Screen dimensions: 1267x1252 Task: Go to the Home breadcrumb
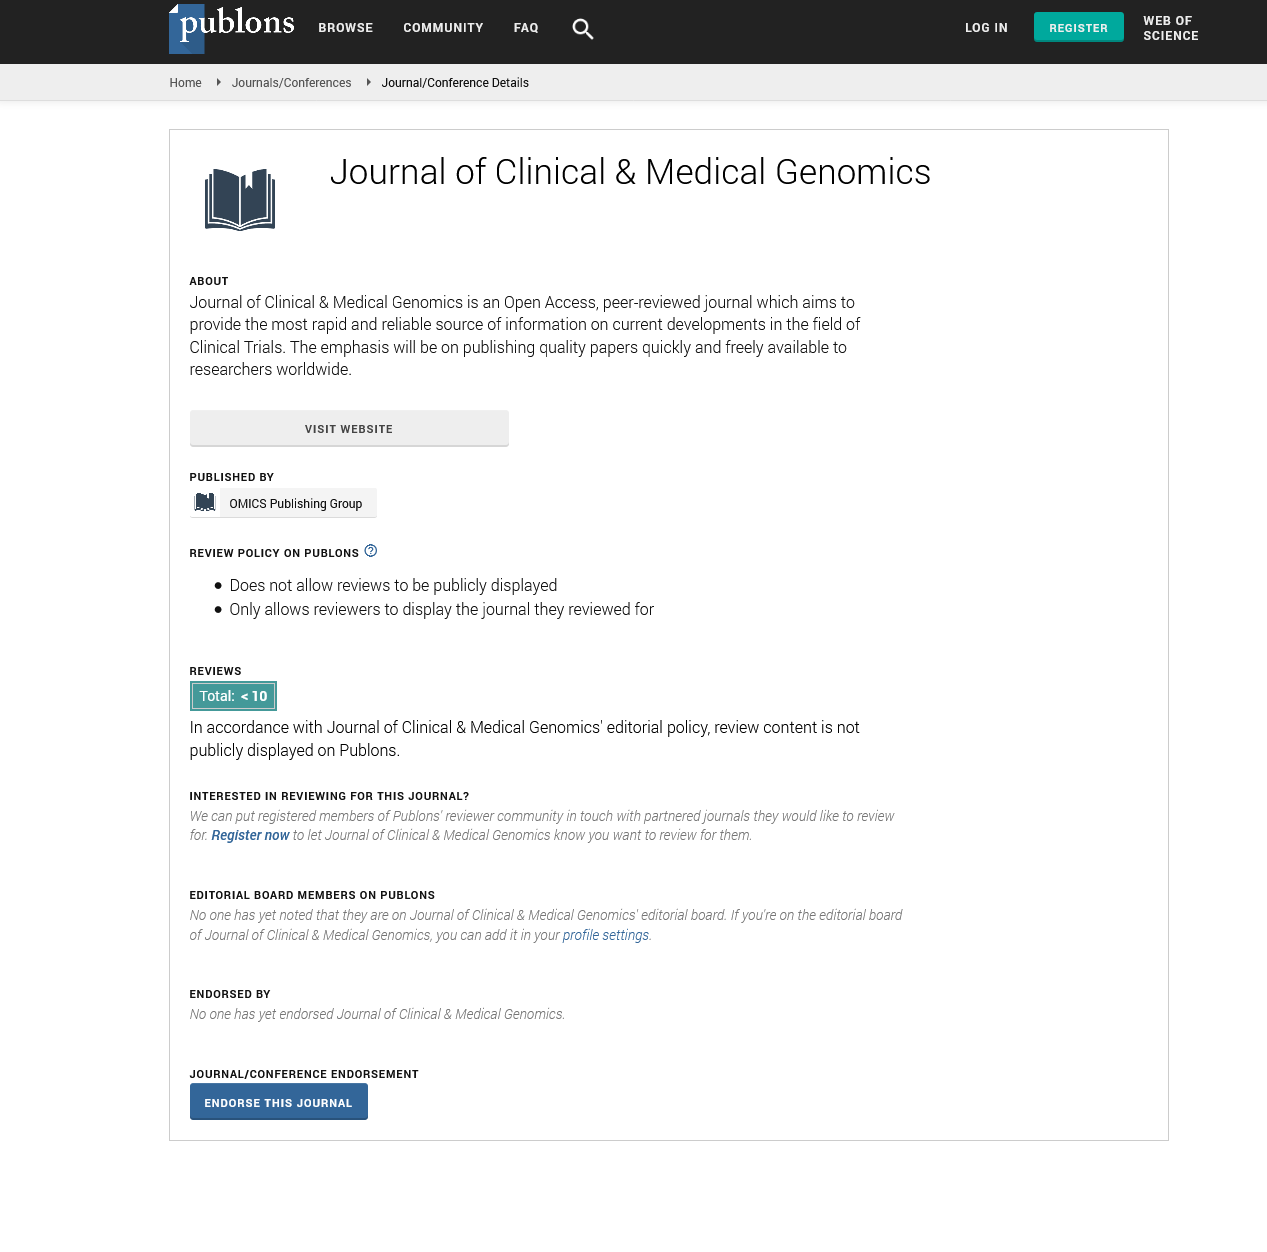186,83
